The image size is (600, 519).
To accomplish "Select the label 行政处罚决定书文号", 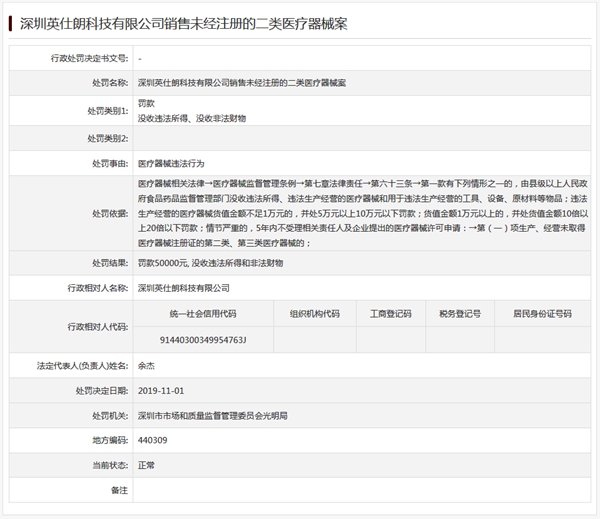I will pos(90,58).
